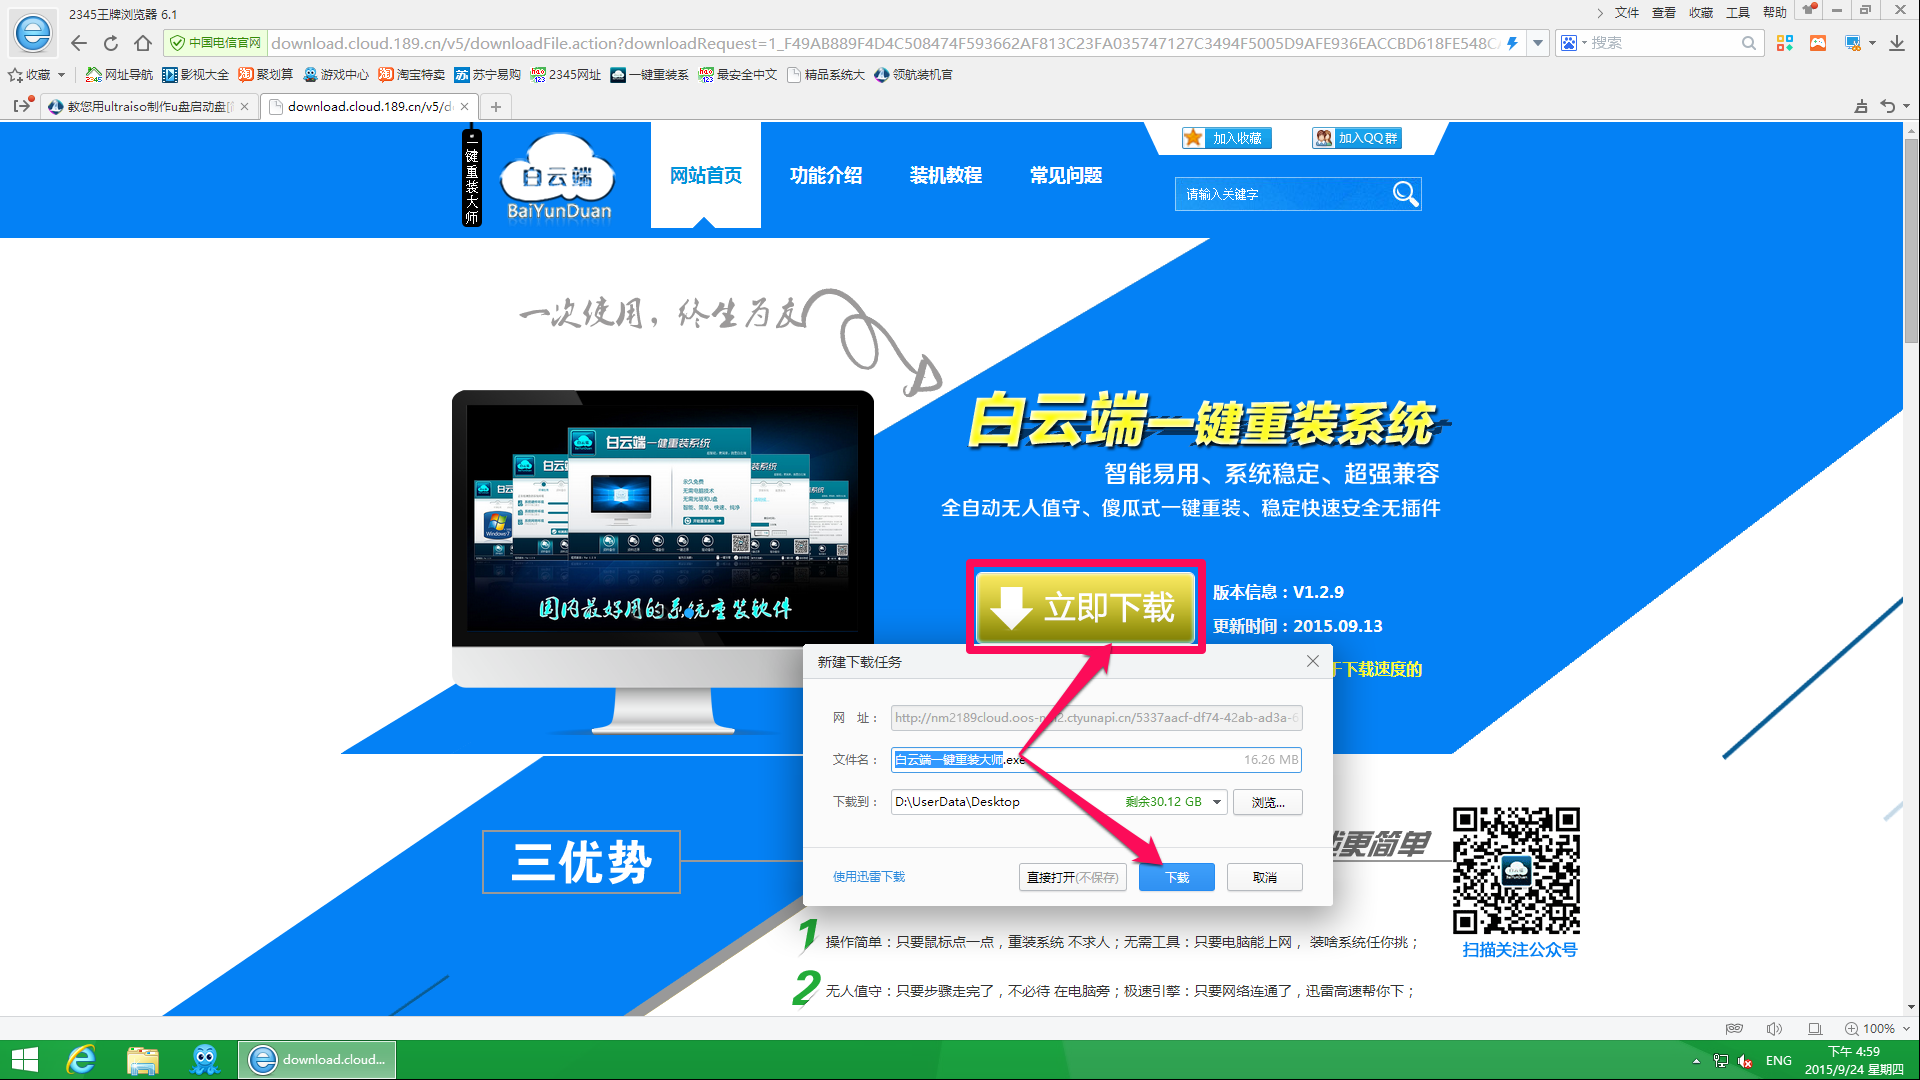Click the website search magnifier icon
The height and width of the screenshot is (1080, 1920).
pos(1405,194)
